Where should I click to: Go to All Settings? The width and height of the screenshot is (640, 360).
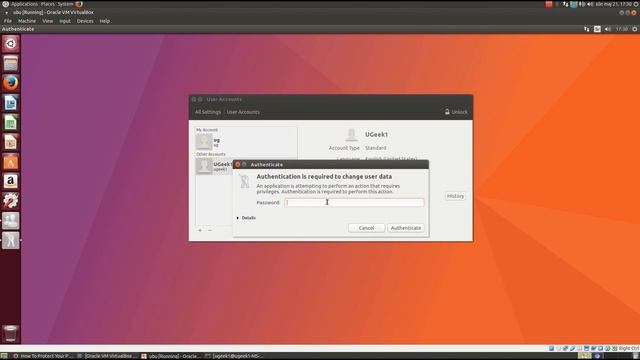tap(208, 112)
